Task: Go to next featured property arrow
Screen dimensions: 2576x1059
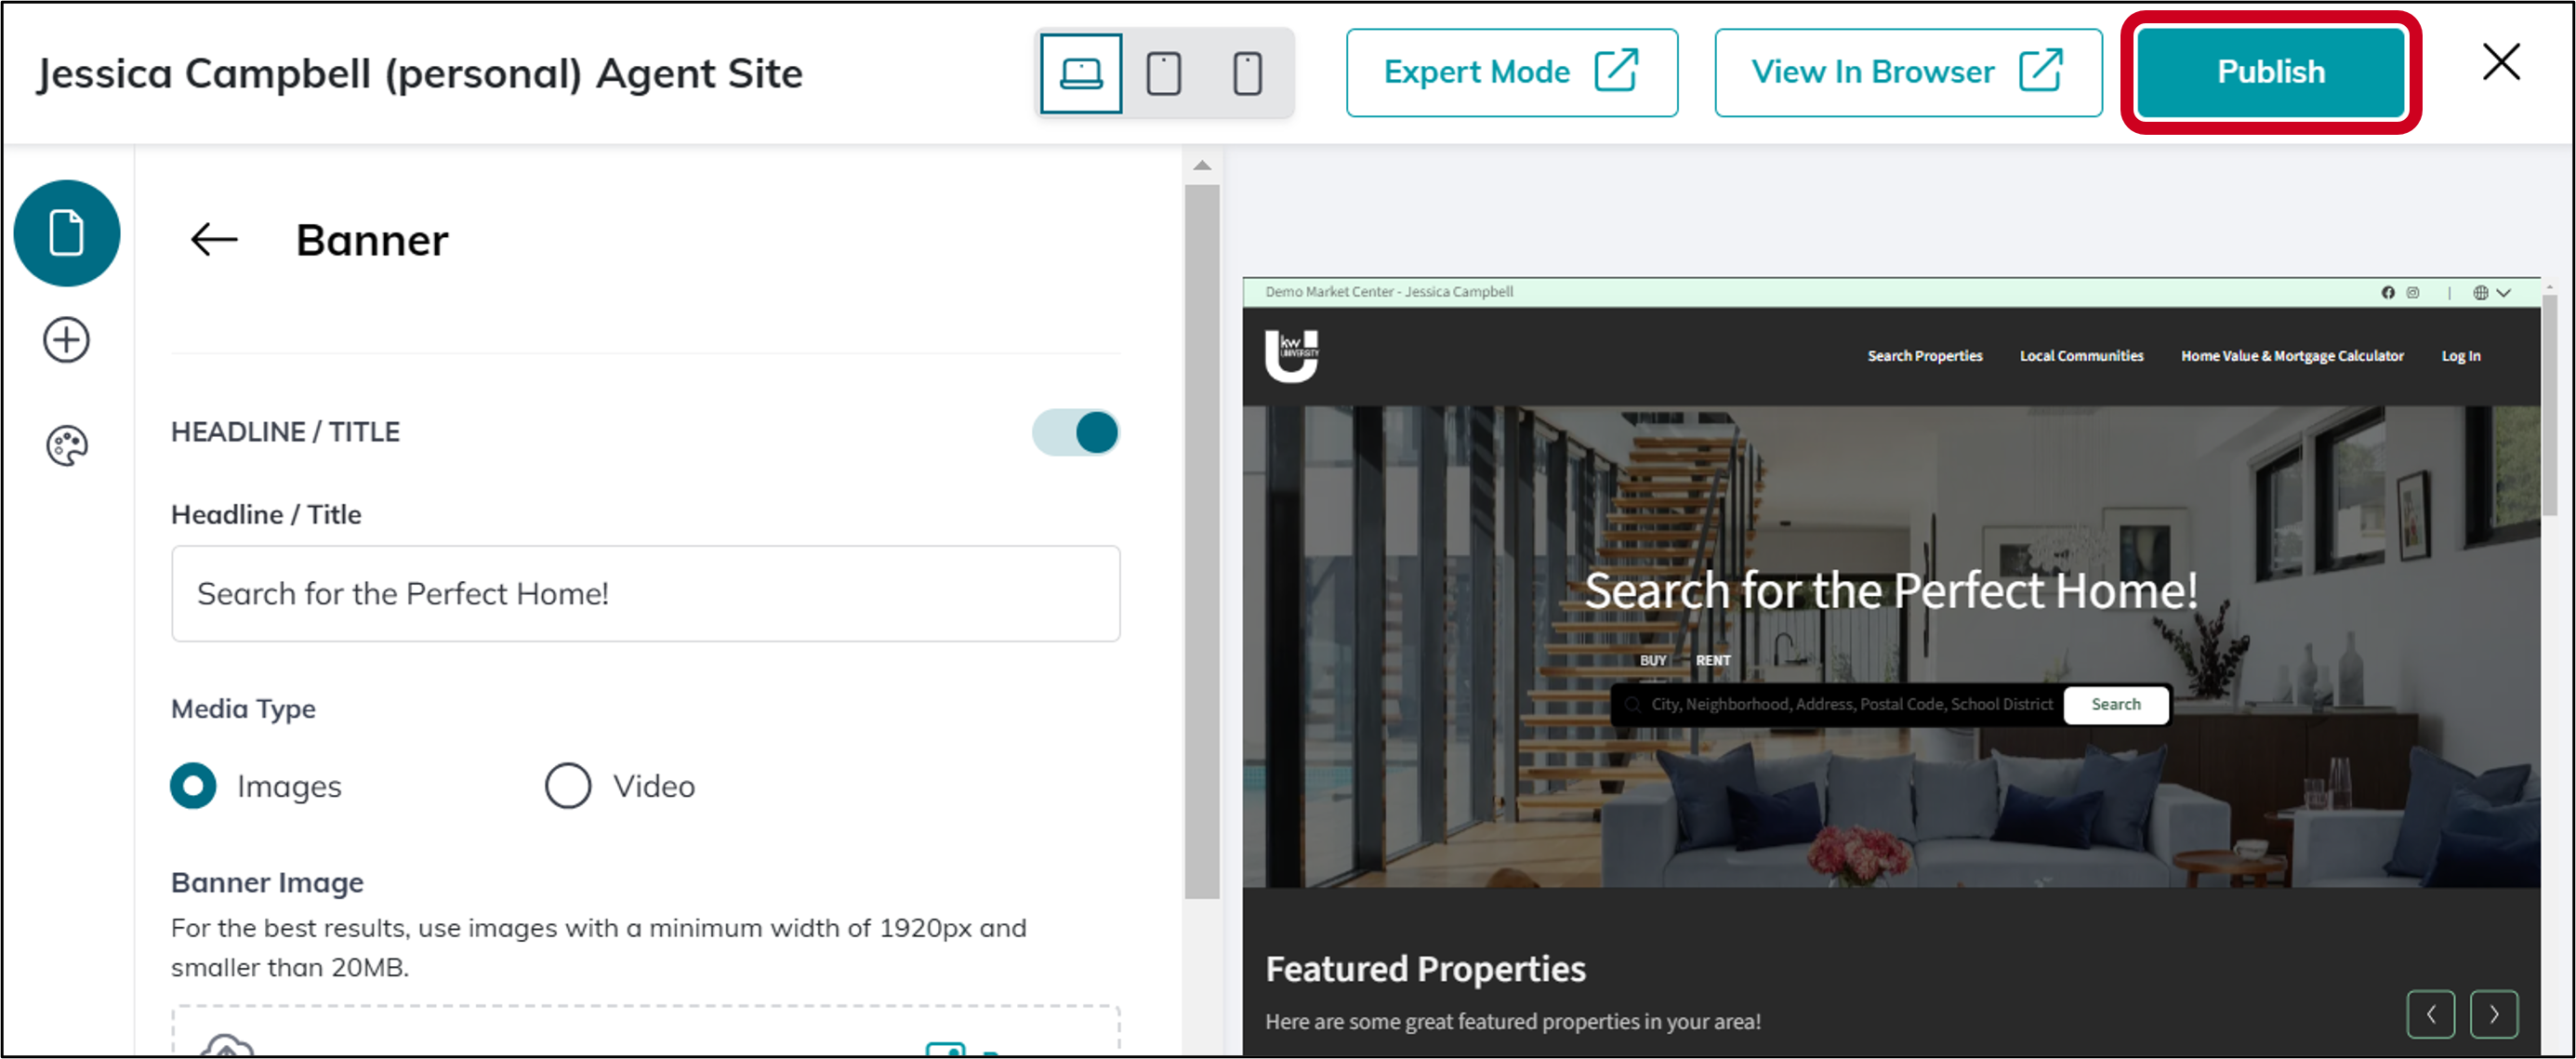Action: (2494, 1014)
